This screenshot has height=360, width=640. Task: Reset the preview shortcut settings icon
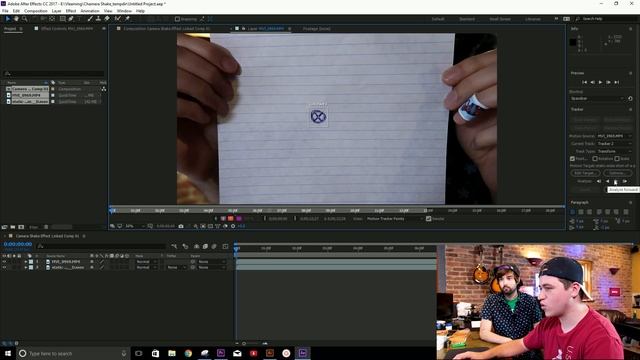click(630, 98)
